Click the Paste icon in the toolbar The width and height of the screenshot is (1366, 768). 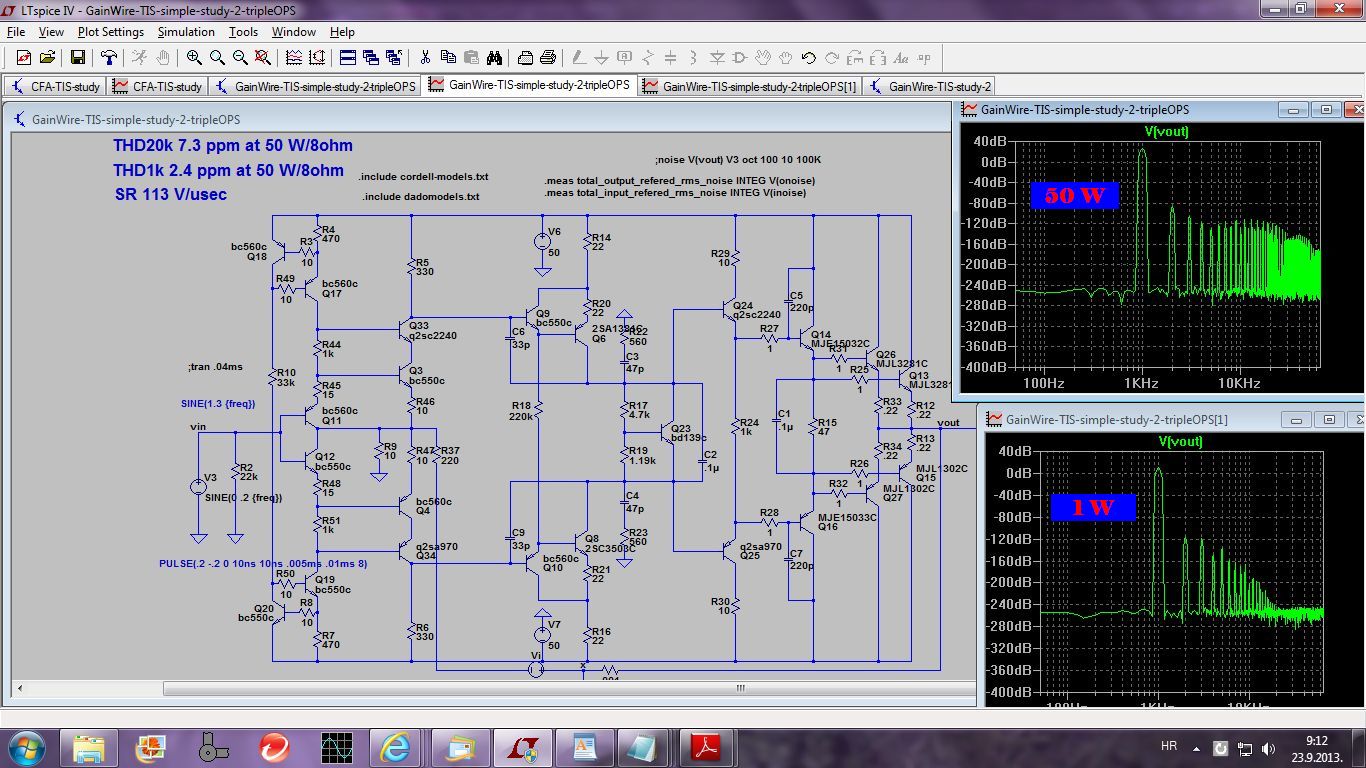471,58
